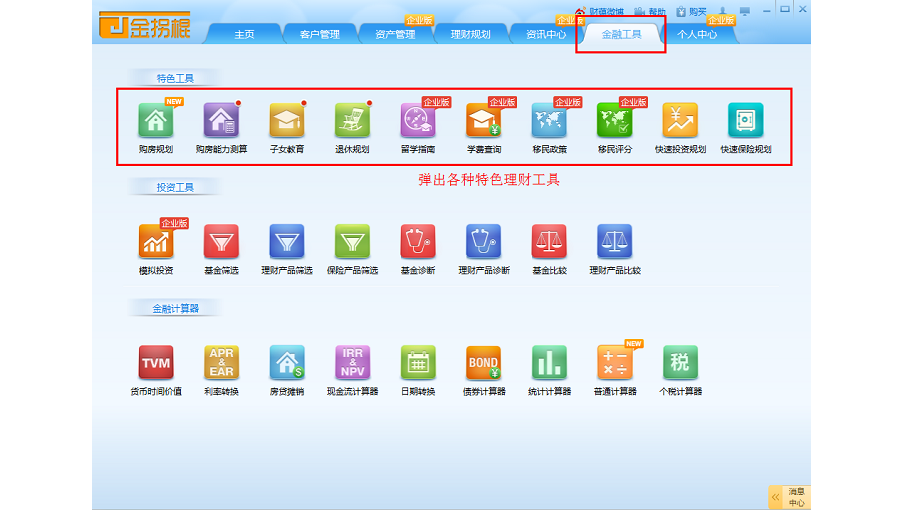Open the TVM 货币时间价值 calculator
This screenshot has width=900, height=510.
tap(155, 362)
